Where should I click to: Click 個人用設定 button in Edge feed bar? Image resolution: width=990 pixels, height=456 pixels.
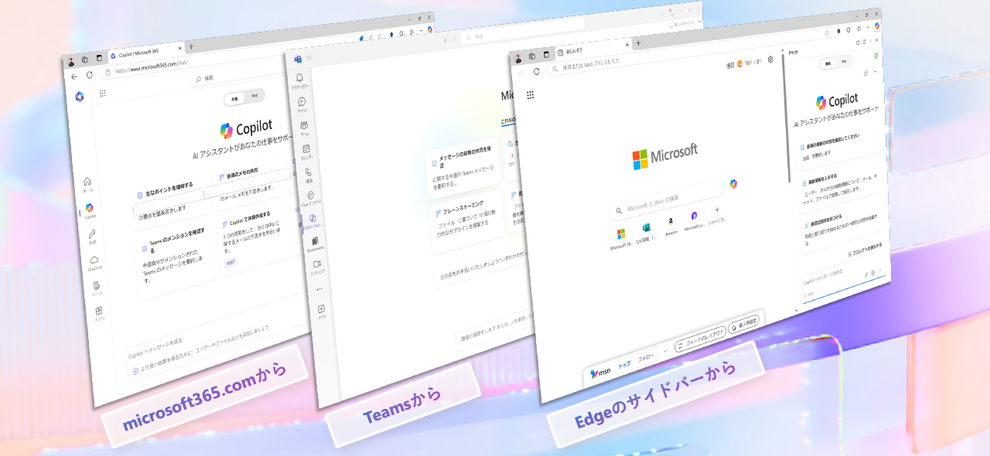click(744, 325)
